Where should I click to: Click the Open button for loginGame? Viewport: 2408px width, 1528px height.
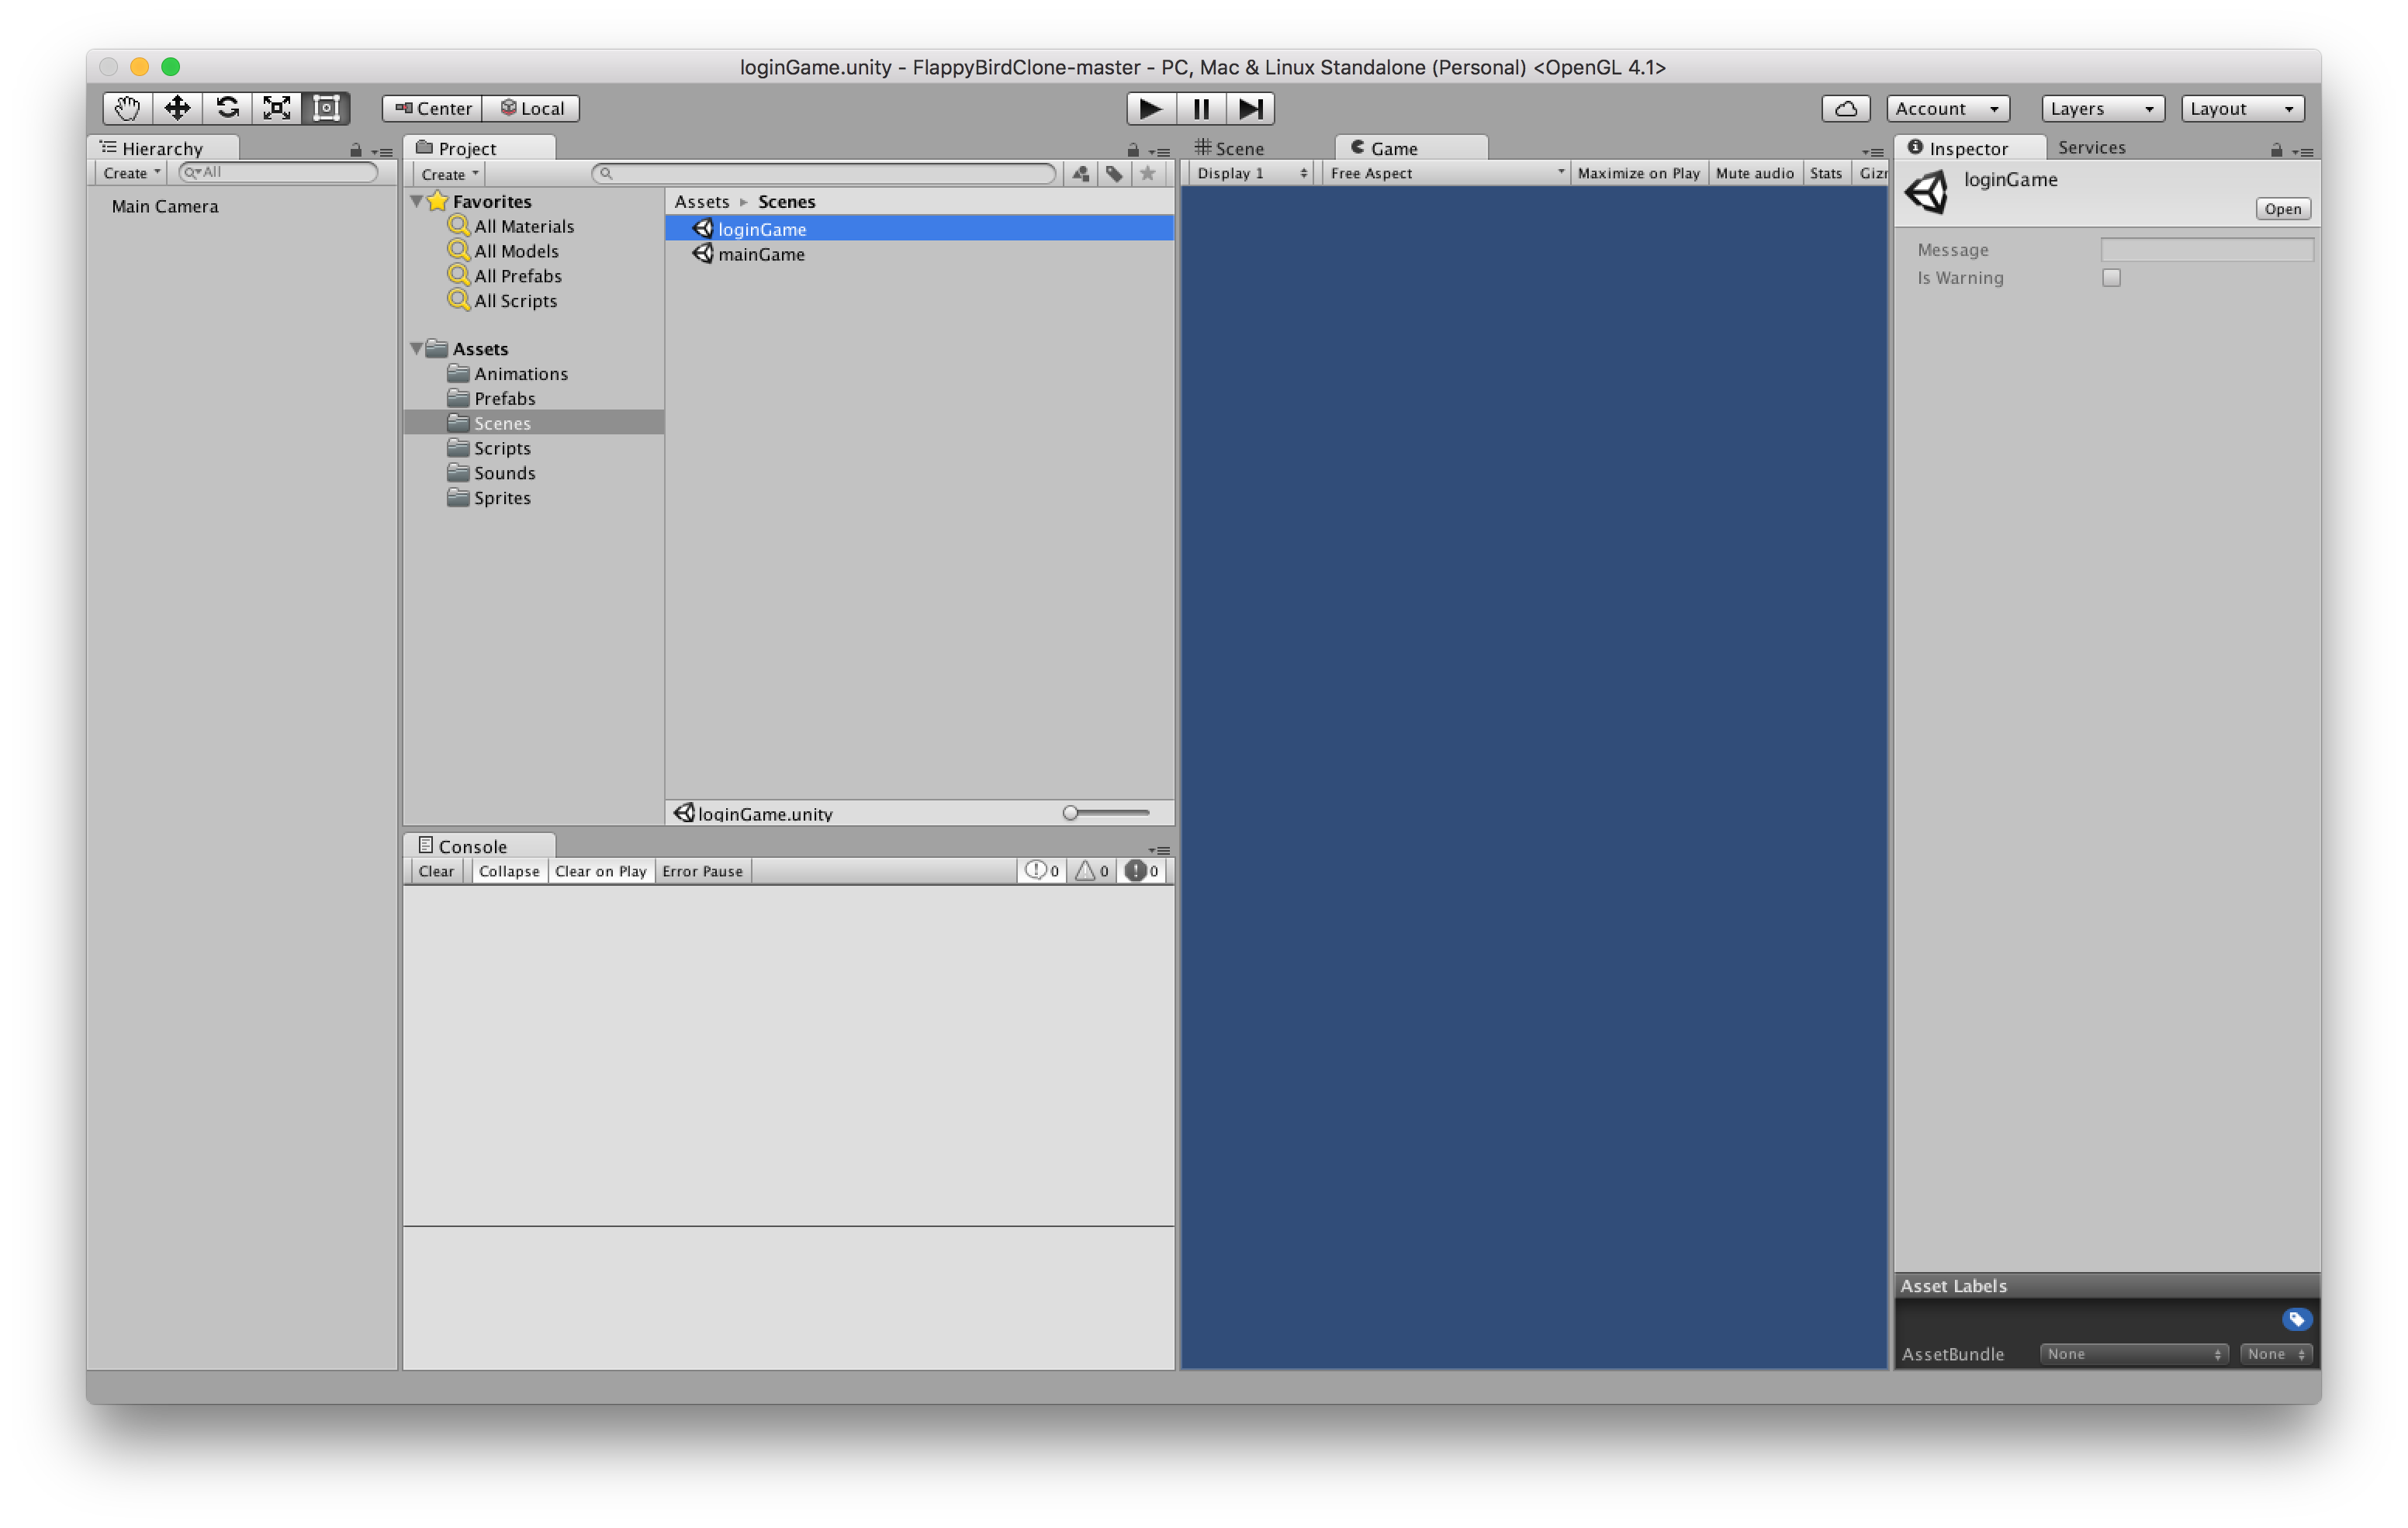tap(2282, 209)
